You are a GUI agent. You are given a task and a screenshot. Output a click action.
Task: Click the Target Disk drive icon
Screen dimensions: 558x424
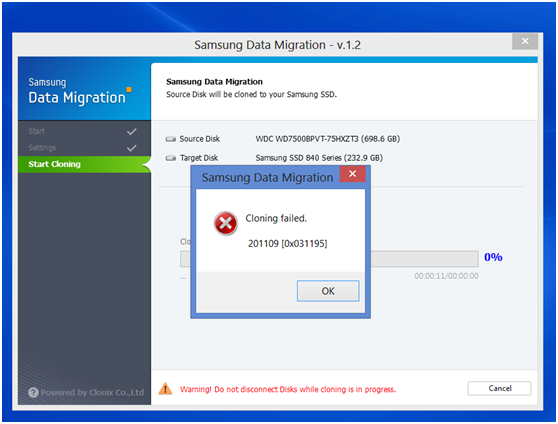[x=170, y=158]
